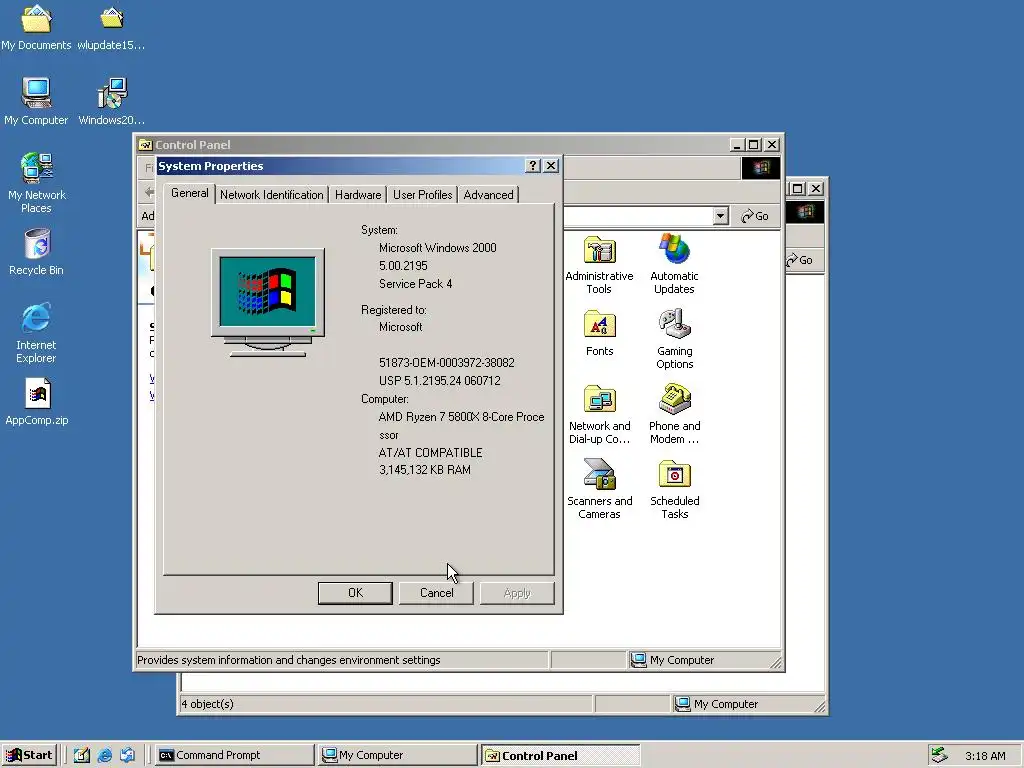Close the System Properties dialog
The width and height of the screenshot is (1024, 768).
pyautogui.click(x=551, y=166)
